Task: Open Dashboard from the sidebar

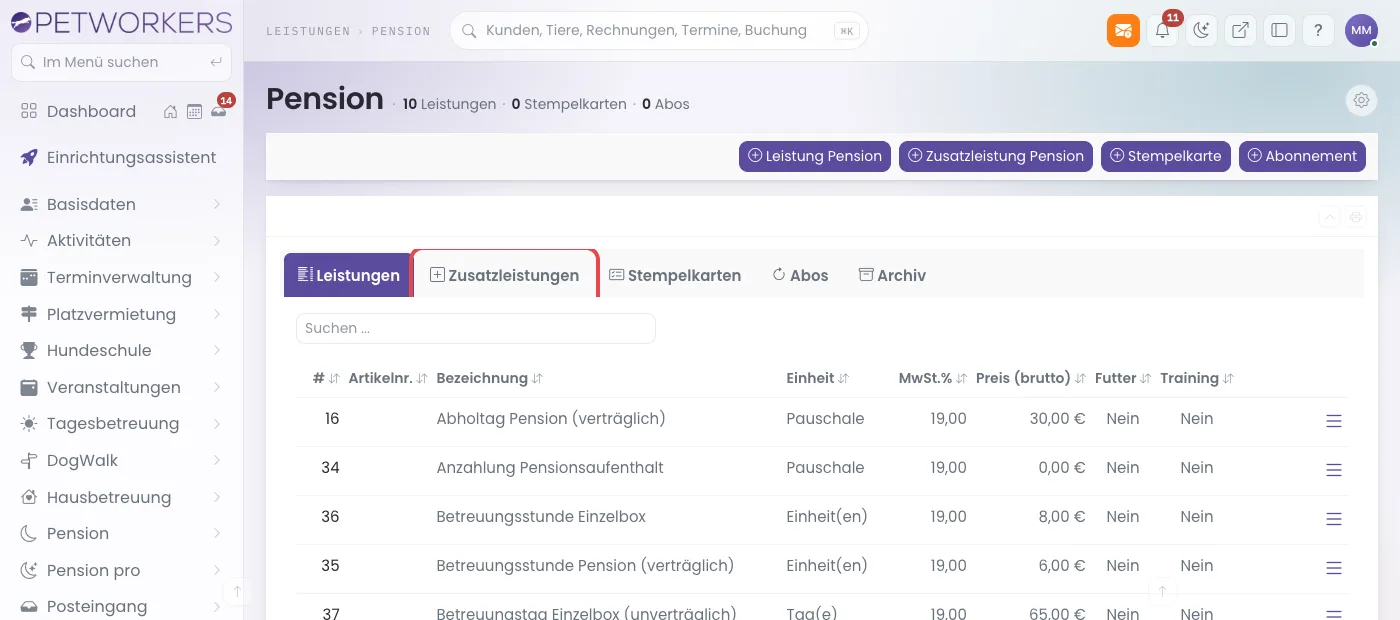Action: click(x=91, y=111)
